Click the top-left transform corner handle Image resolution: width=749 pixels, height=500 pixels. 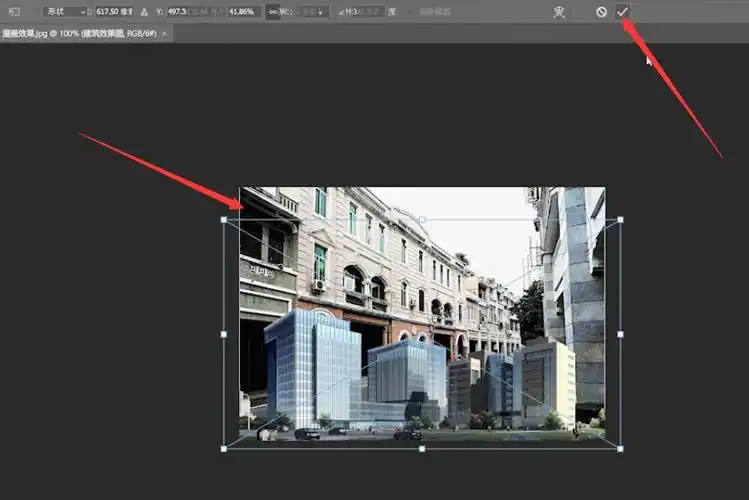(223, 219)
